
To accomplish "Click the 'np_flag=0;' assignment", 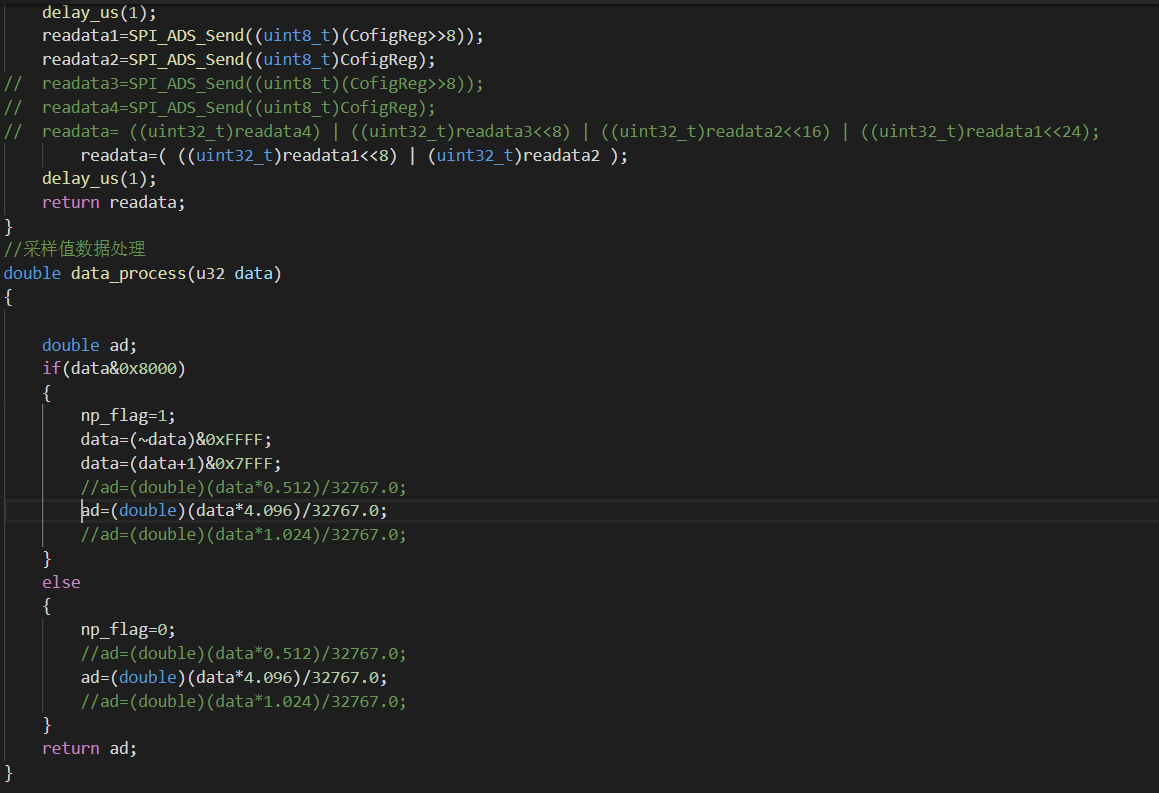I will pyautogui.click(x=127, y=630).
